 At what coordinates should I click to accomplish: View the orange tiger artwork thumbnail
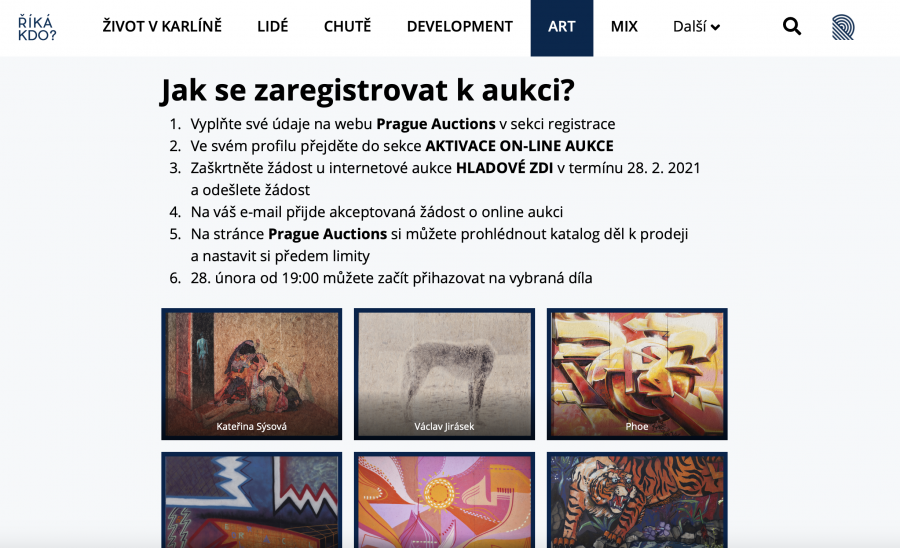coord(637,500)
